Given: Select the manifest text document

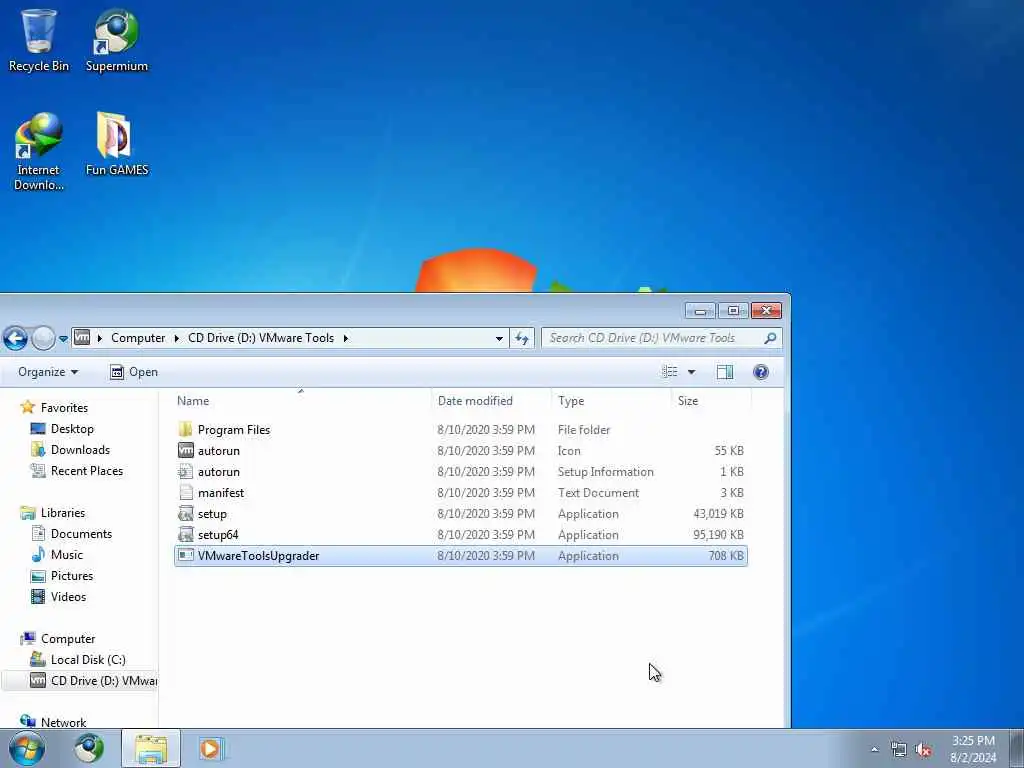Looking at the screenshot, I should point(460,492).
